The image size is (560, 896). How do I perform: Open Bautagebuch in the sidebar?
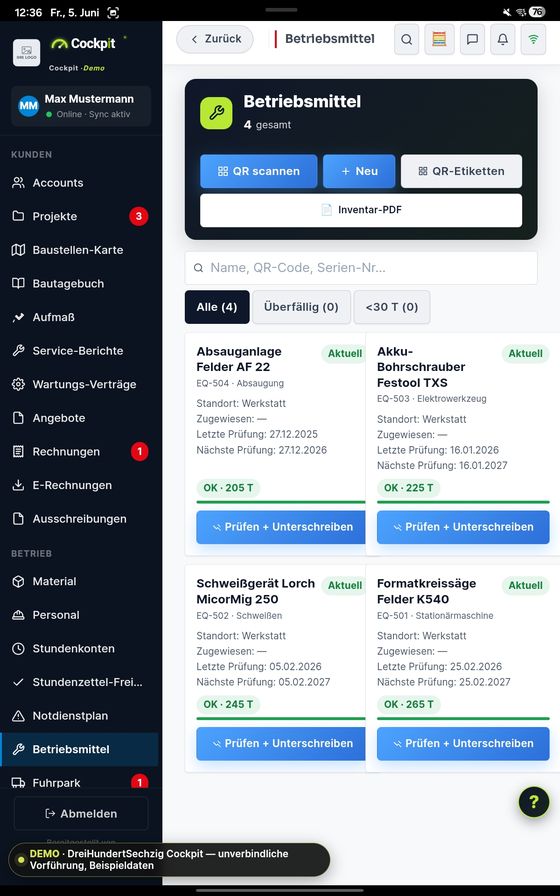coord(79,284)
